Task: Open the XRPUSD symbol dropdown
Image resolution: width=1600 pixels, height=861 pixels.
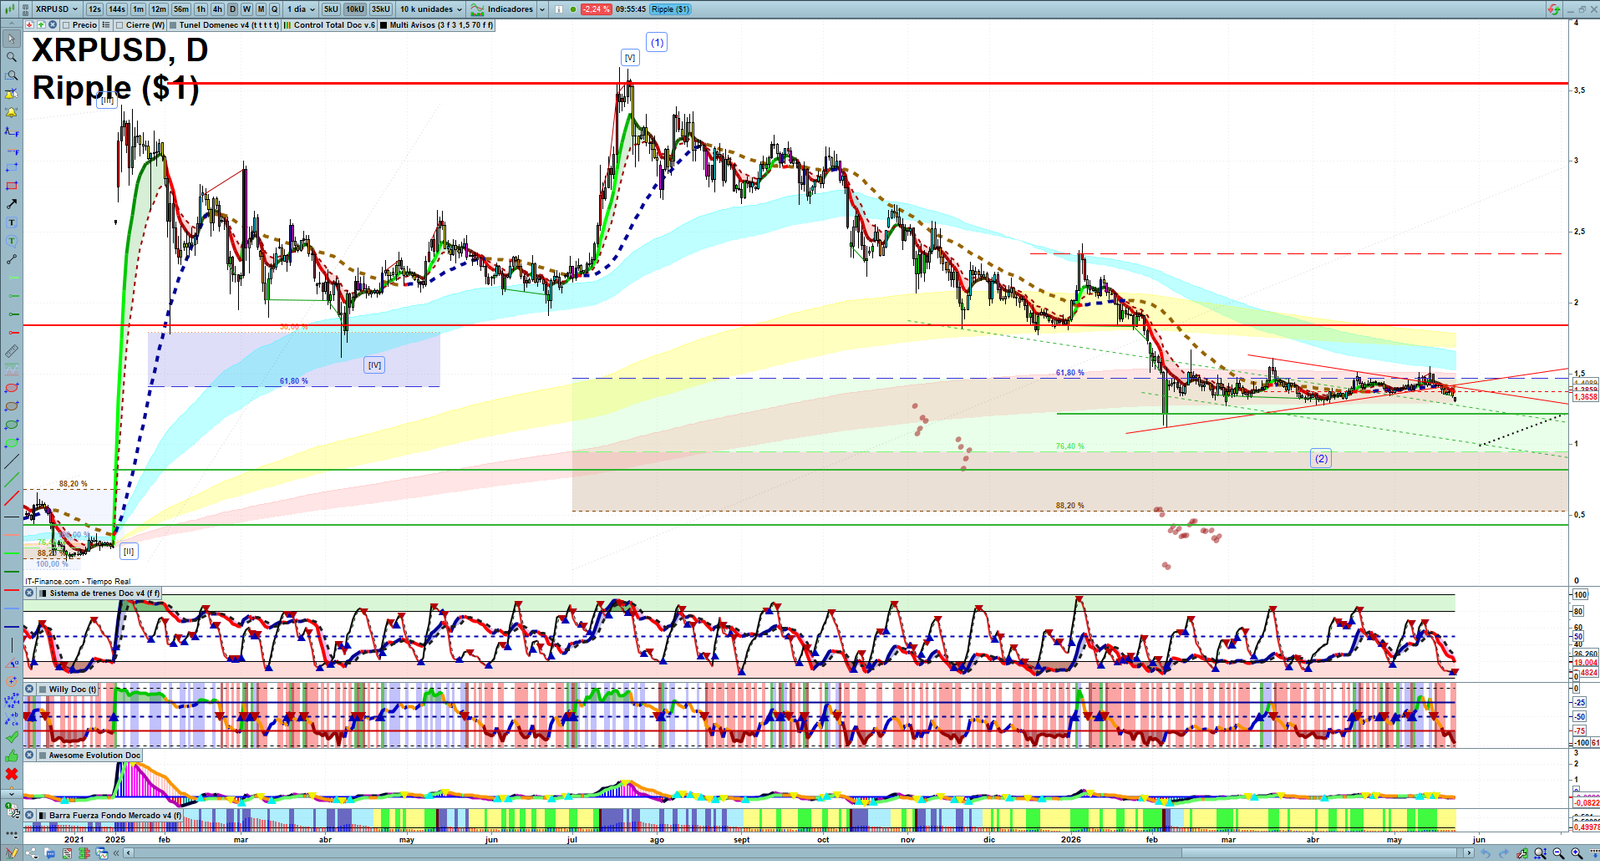Action: tap(55, 9)
